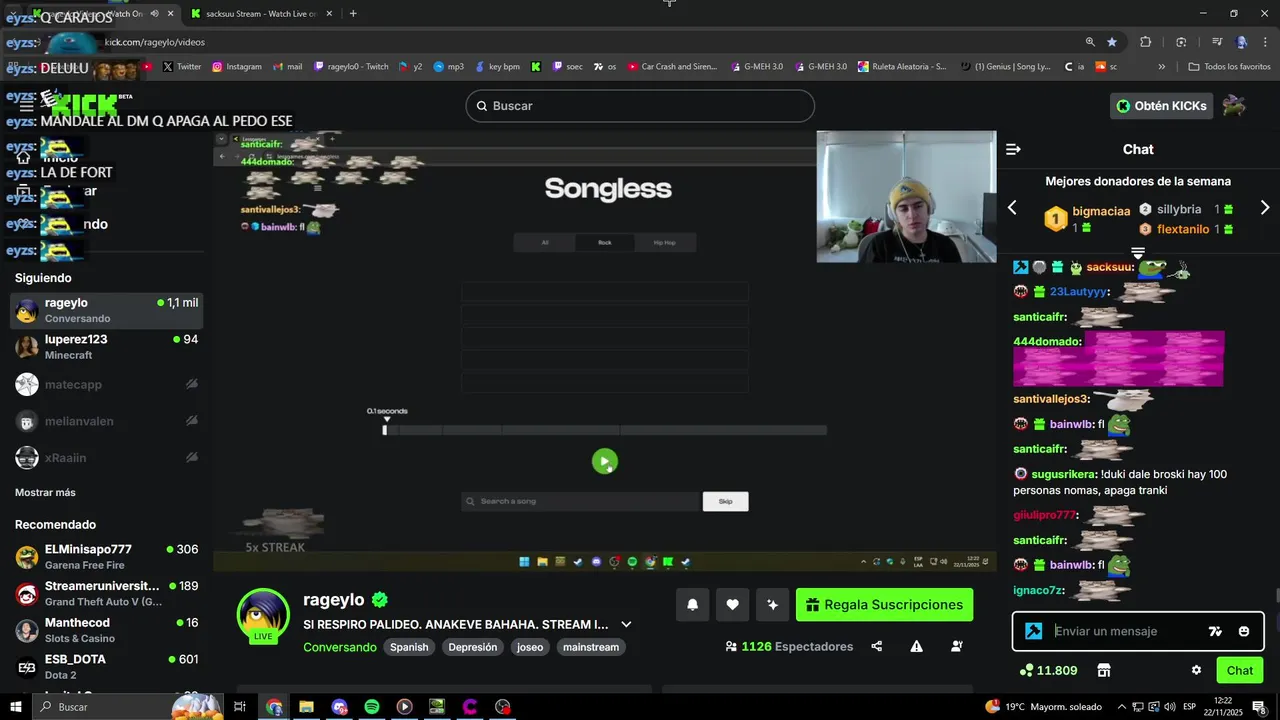
Task: Report the stream with the warning triangle icon
Action: click(916, 646)
